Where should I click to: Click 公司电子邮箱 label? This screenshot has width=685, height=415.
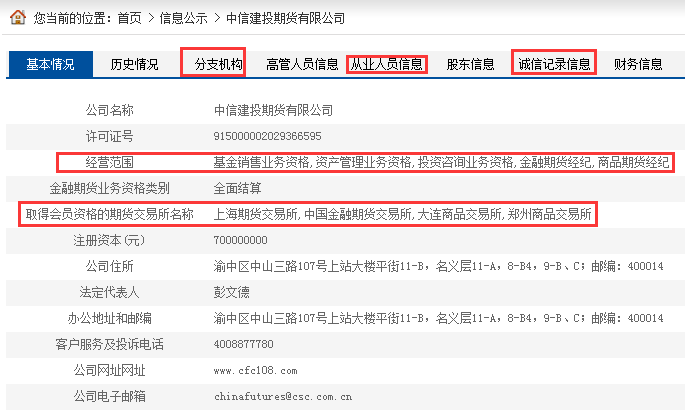click(109, 396)
